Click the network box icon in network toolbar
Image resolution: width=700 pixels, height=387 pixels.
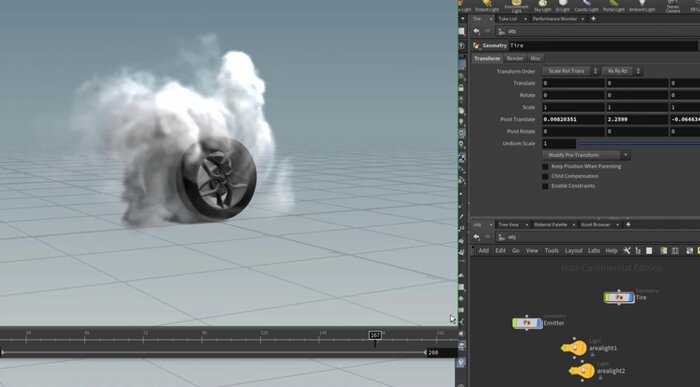coord(675,251)
